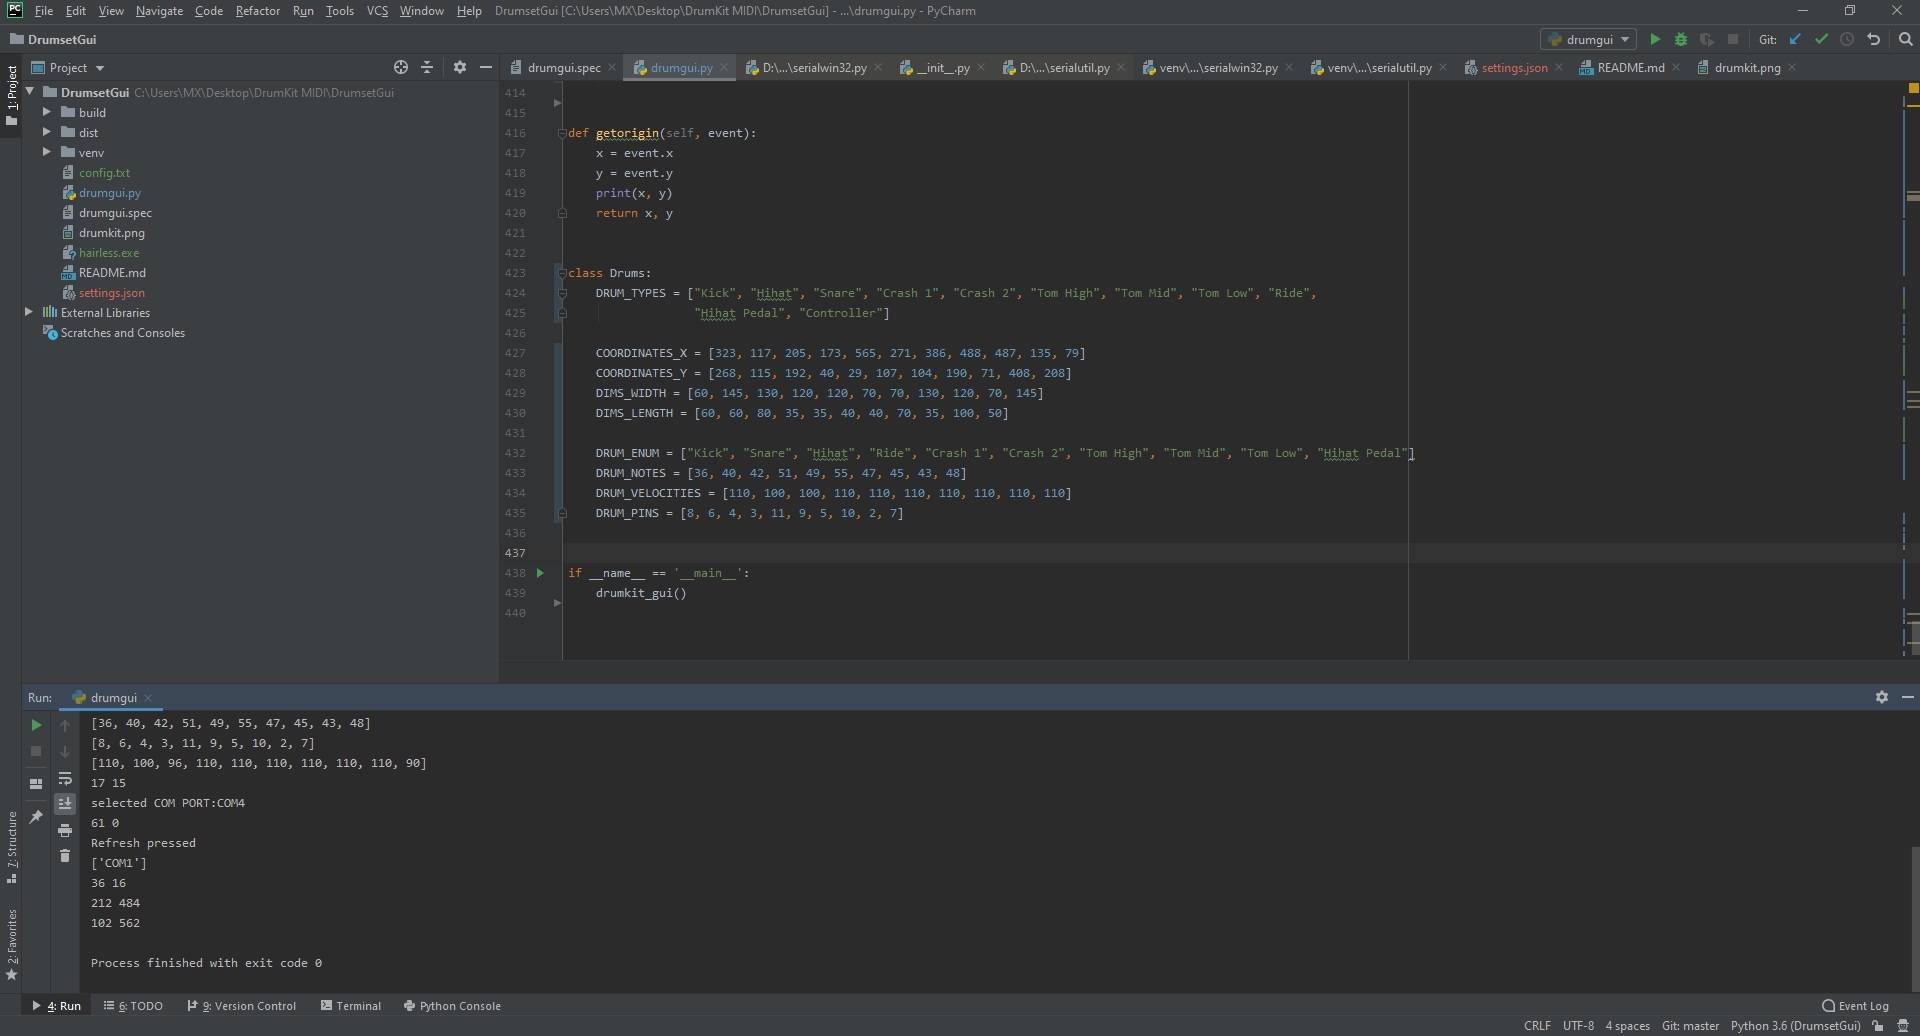Print the console output
This screenshot has height=1036, width=1920.
tap(66, 830)
